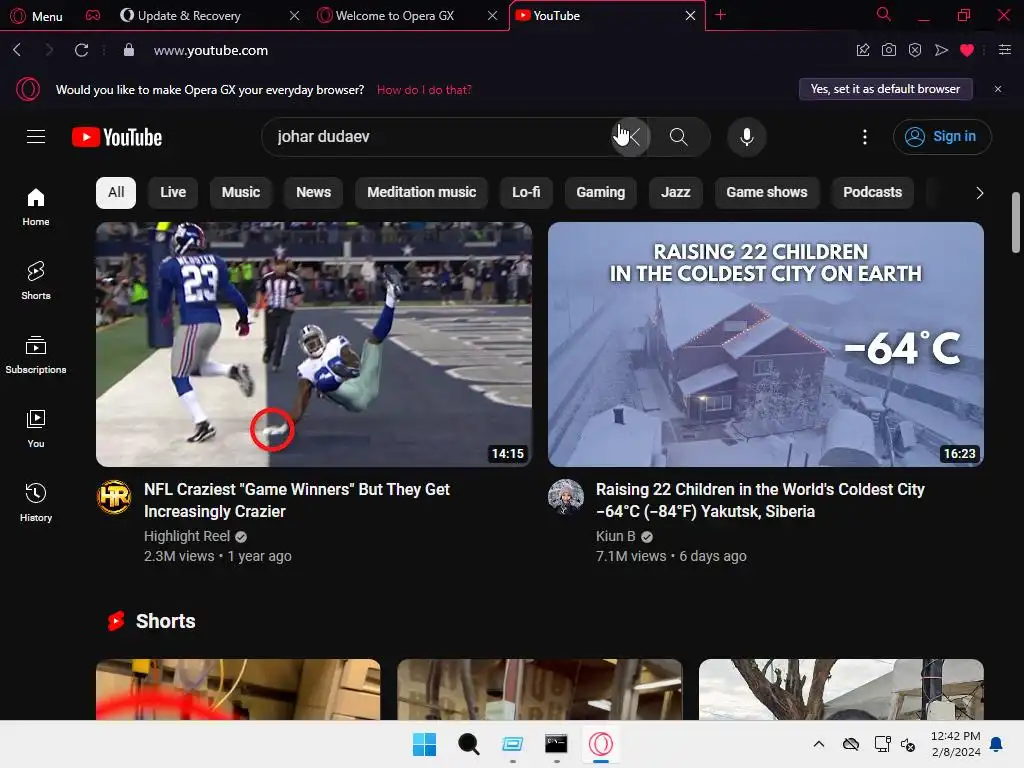Click the Sign in button
1024x768 pixels.
(x=942, y=136)
